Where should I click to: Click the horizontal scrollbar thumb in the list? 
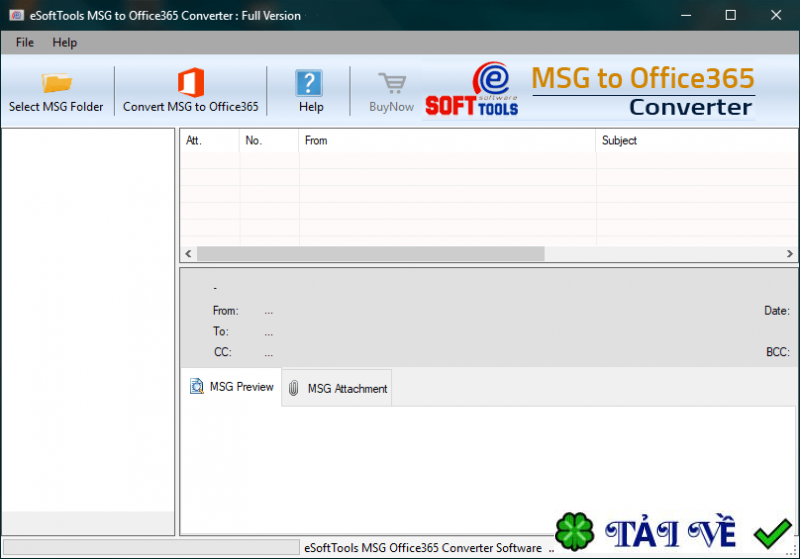point(370,253)
